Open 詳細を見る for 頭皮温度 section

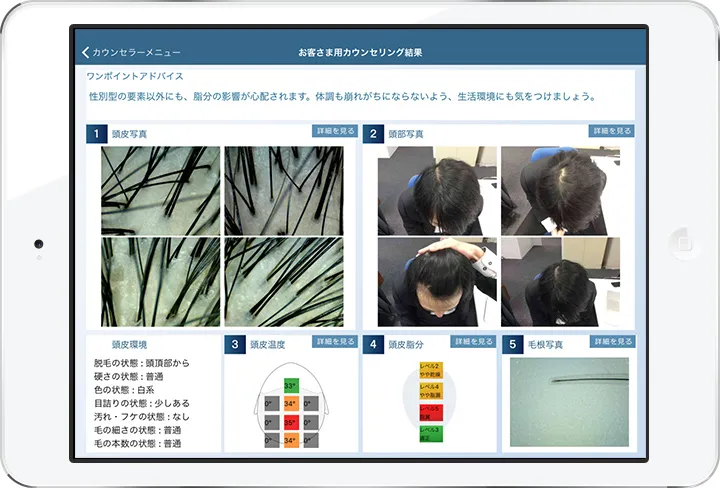point(334,342)
